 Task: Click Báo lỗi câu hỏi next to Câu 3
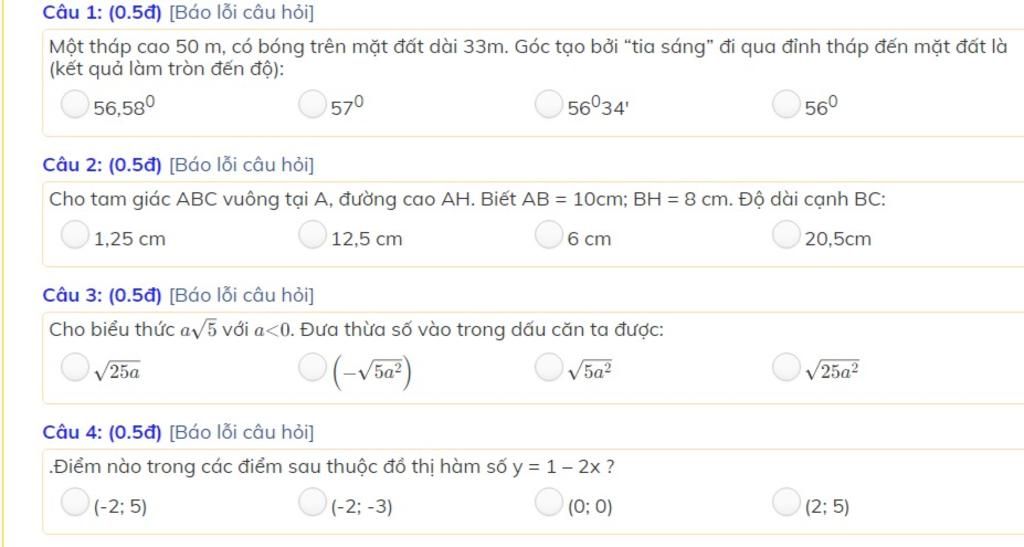tap(242, 295)
